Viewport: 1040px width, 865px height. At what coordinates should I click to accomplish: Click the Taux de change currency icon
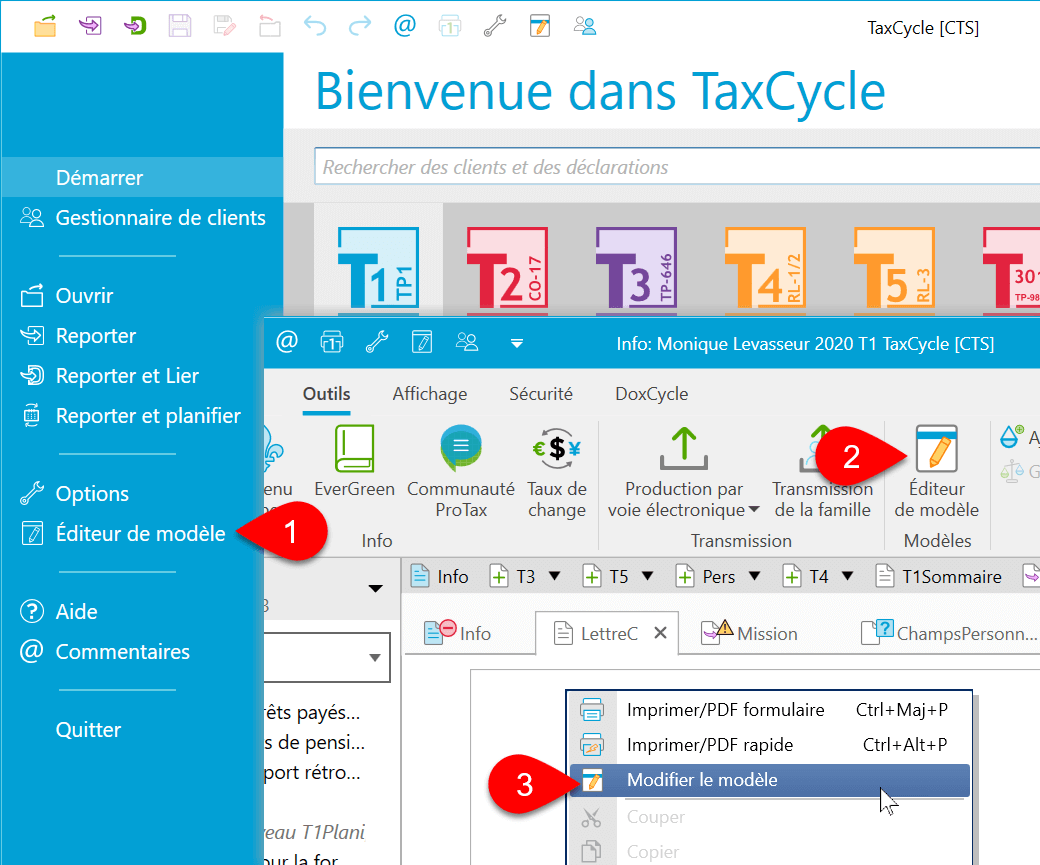(x=557, y=448)
